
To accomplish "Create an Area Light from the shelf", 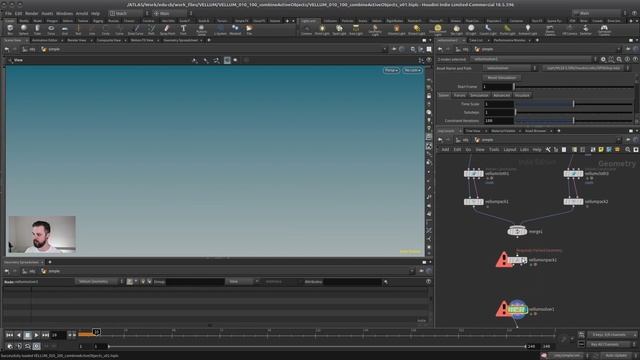I will click(x=356, y=29).
